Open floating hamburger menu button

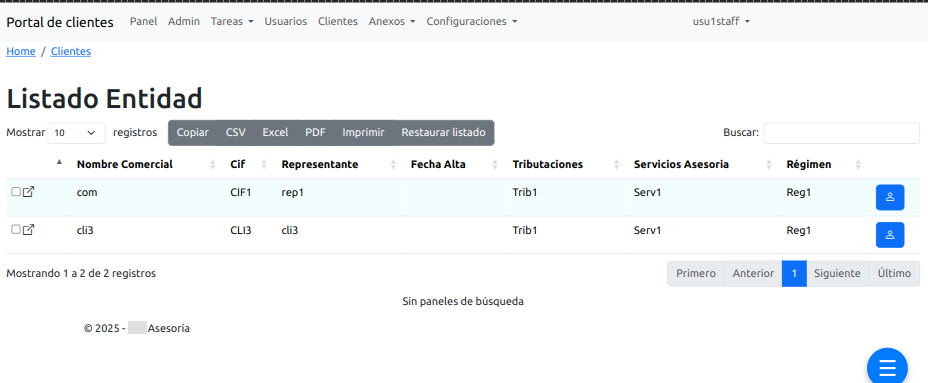click(x=887, y=368)
